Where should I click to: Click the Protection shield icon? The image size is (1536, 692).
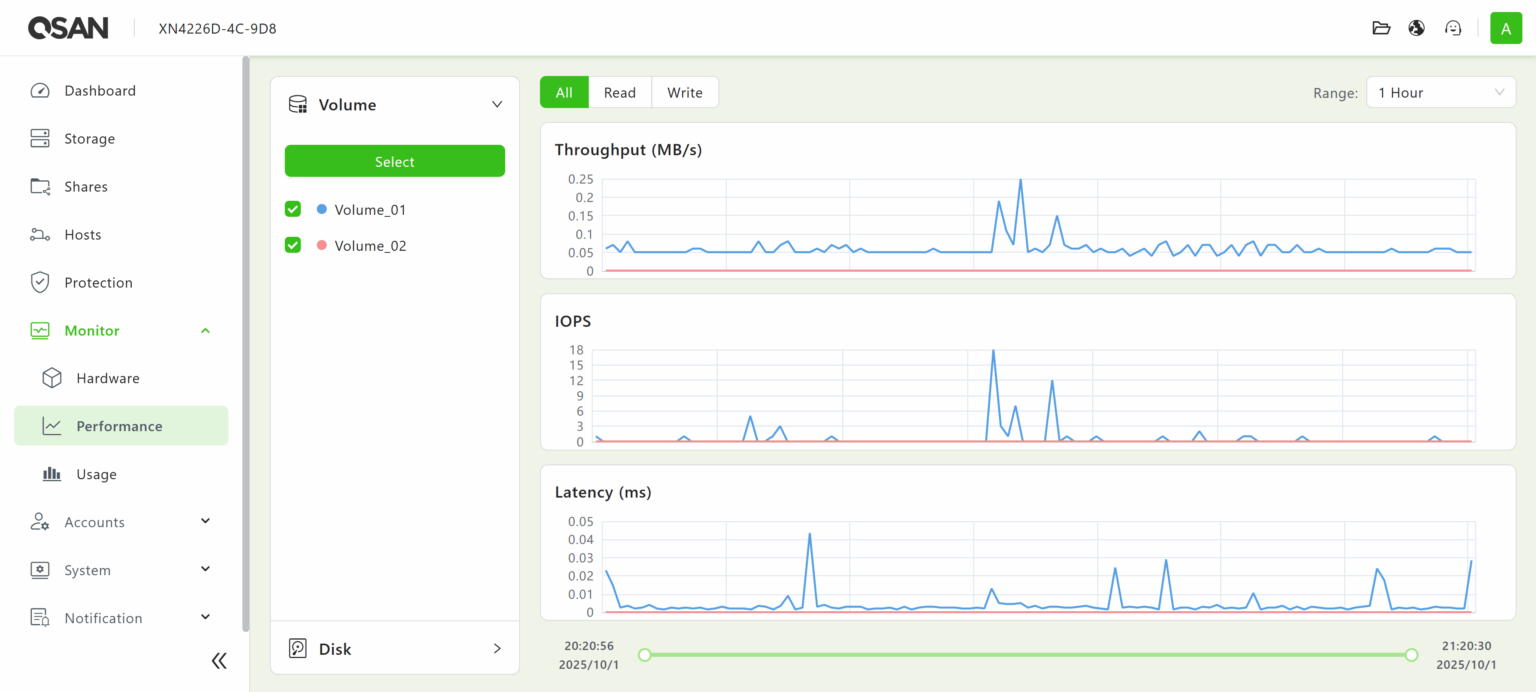40,283
